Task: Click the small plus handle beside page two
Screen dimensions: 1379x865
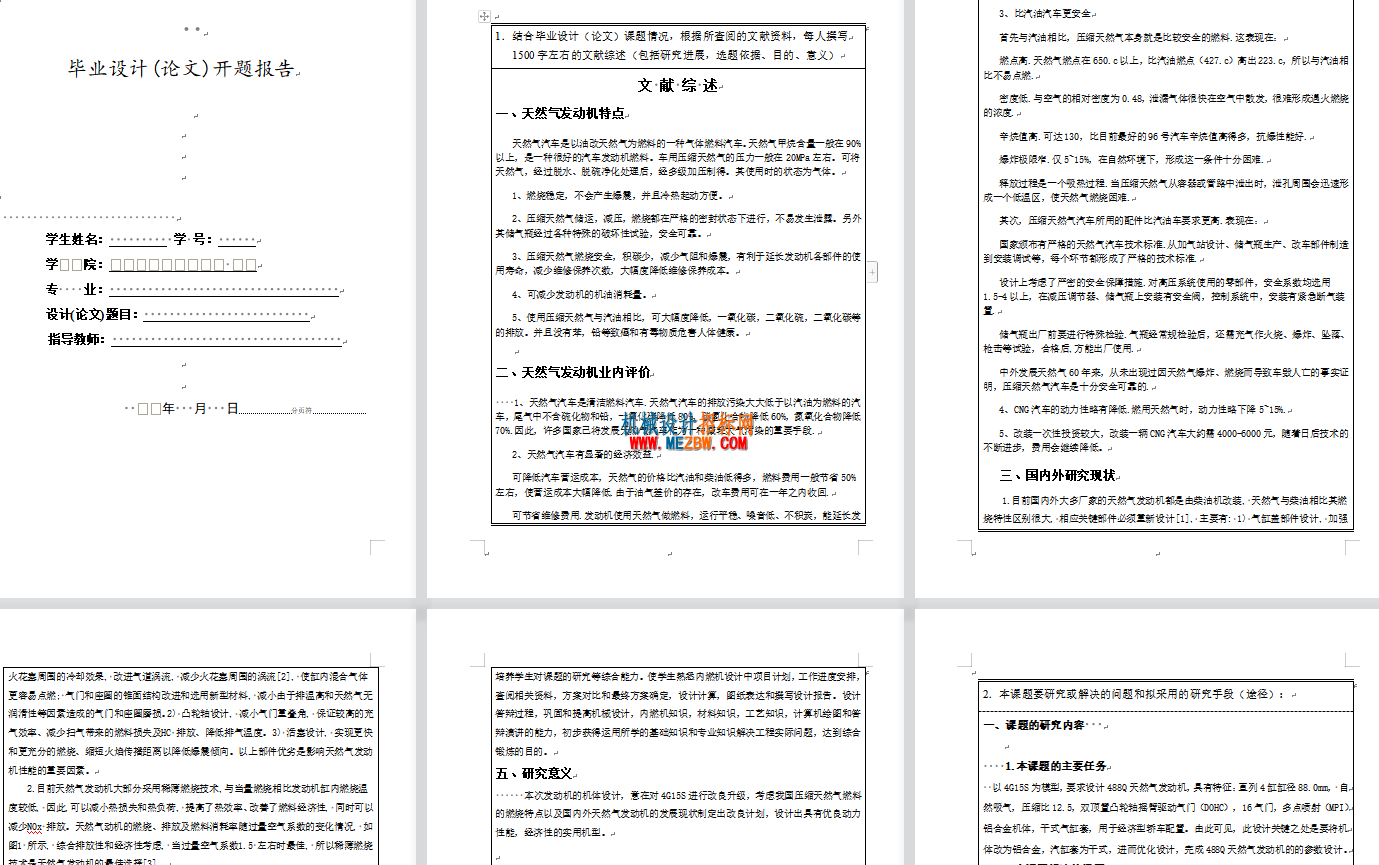Action: point(874,271)
